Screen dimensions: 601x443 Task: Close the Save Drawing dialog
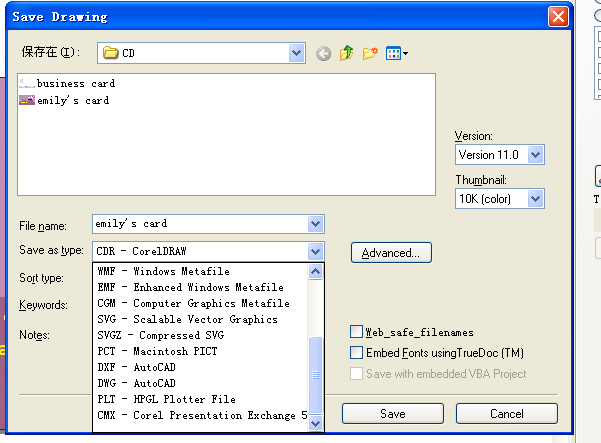tap(558, 17)
